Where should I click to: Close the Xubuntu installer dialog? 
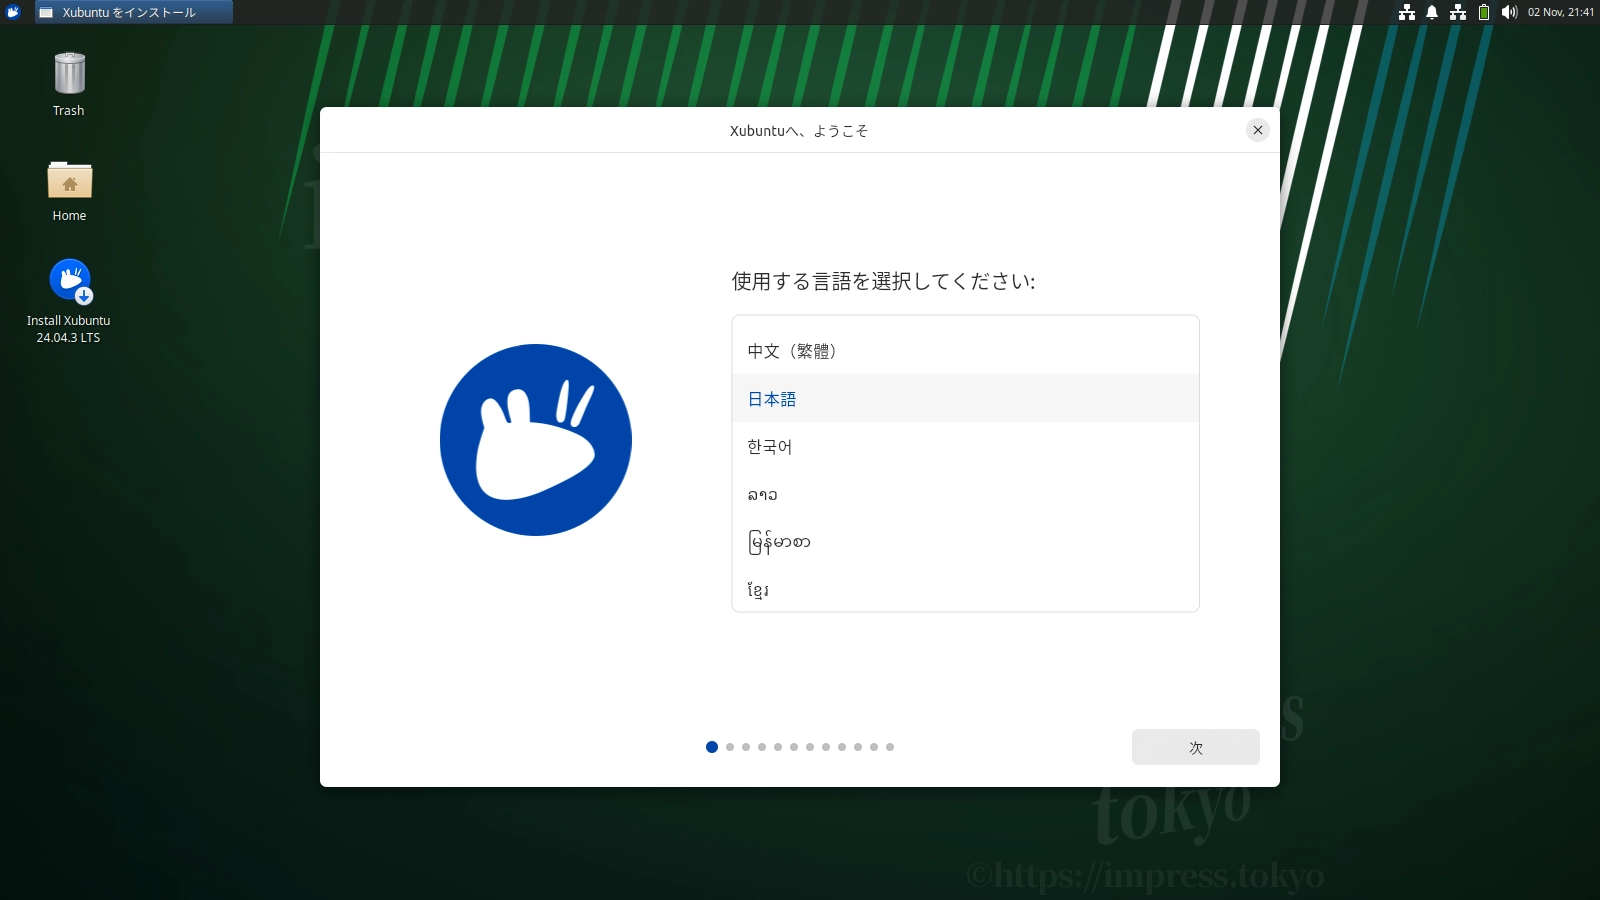pyautogui.click(x=1258, y=130)
